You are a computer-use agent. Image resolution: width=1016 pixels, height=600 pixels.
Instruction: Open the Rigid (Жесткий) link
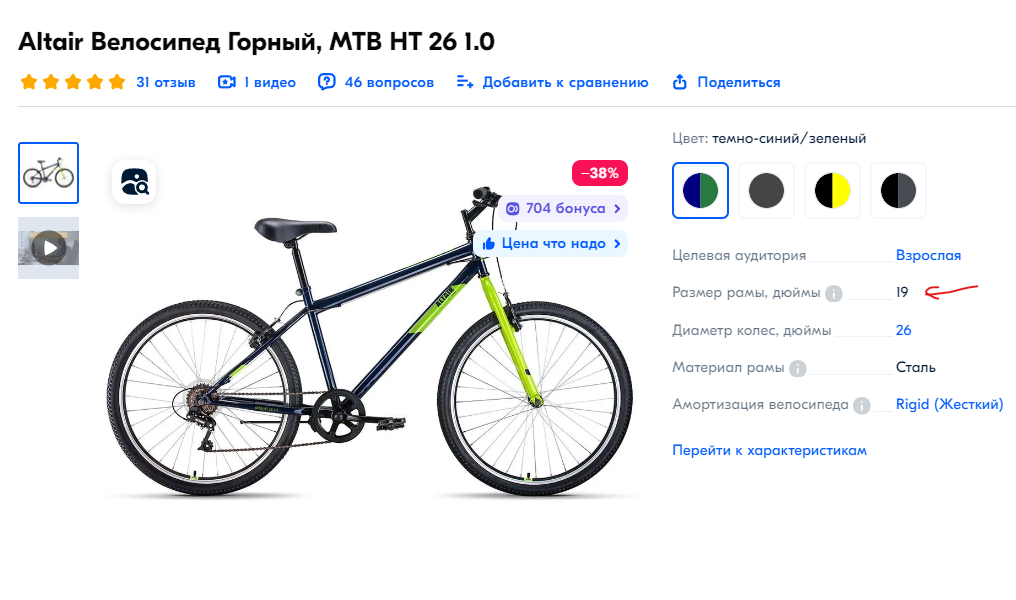pyautogui.click(x=949, y=404)
